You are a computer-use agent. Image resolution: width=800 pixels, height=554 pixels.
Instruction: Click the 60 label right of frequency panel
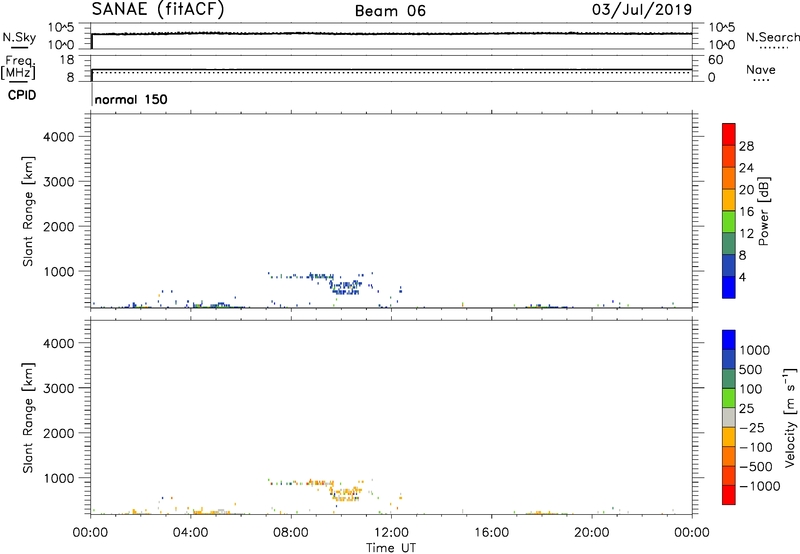pos(715,60)
